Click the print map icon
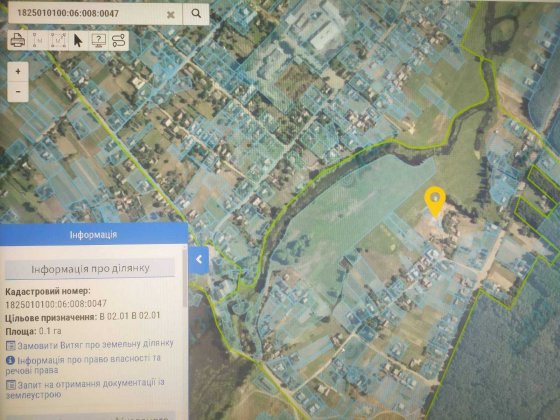The width and height of the screenshot is (560, 420). (x=18, y=40)
